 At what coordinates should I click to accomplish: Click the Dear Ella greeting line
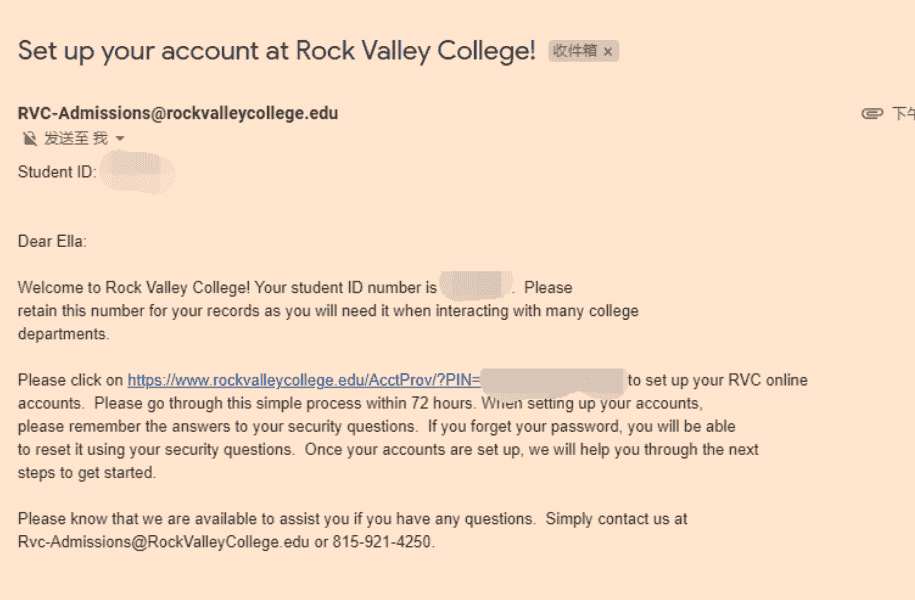click(52, 242)
